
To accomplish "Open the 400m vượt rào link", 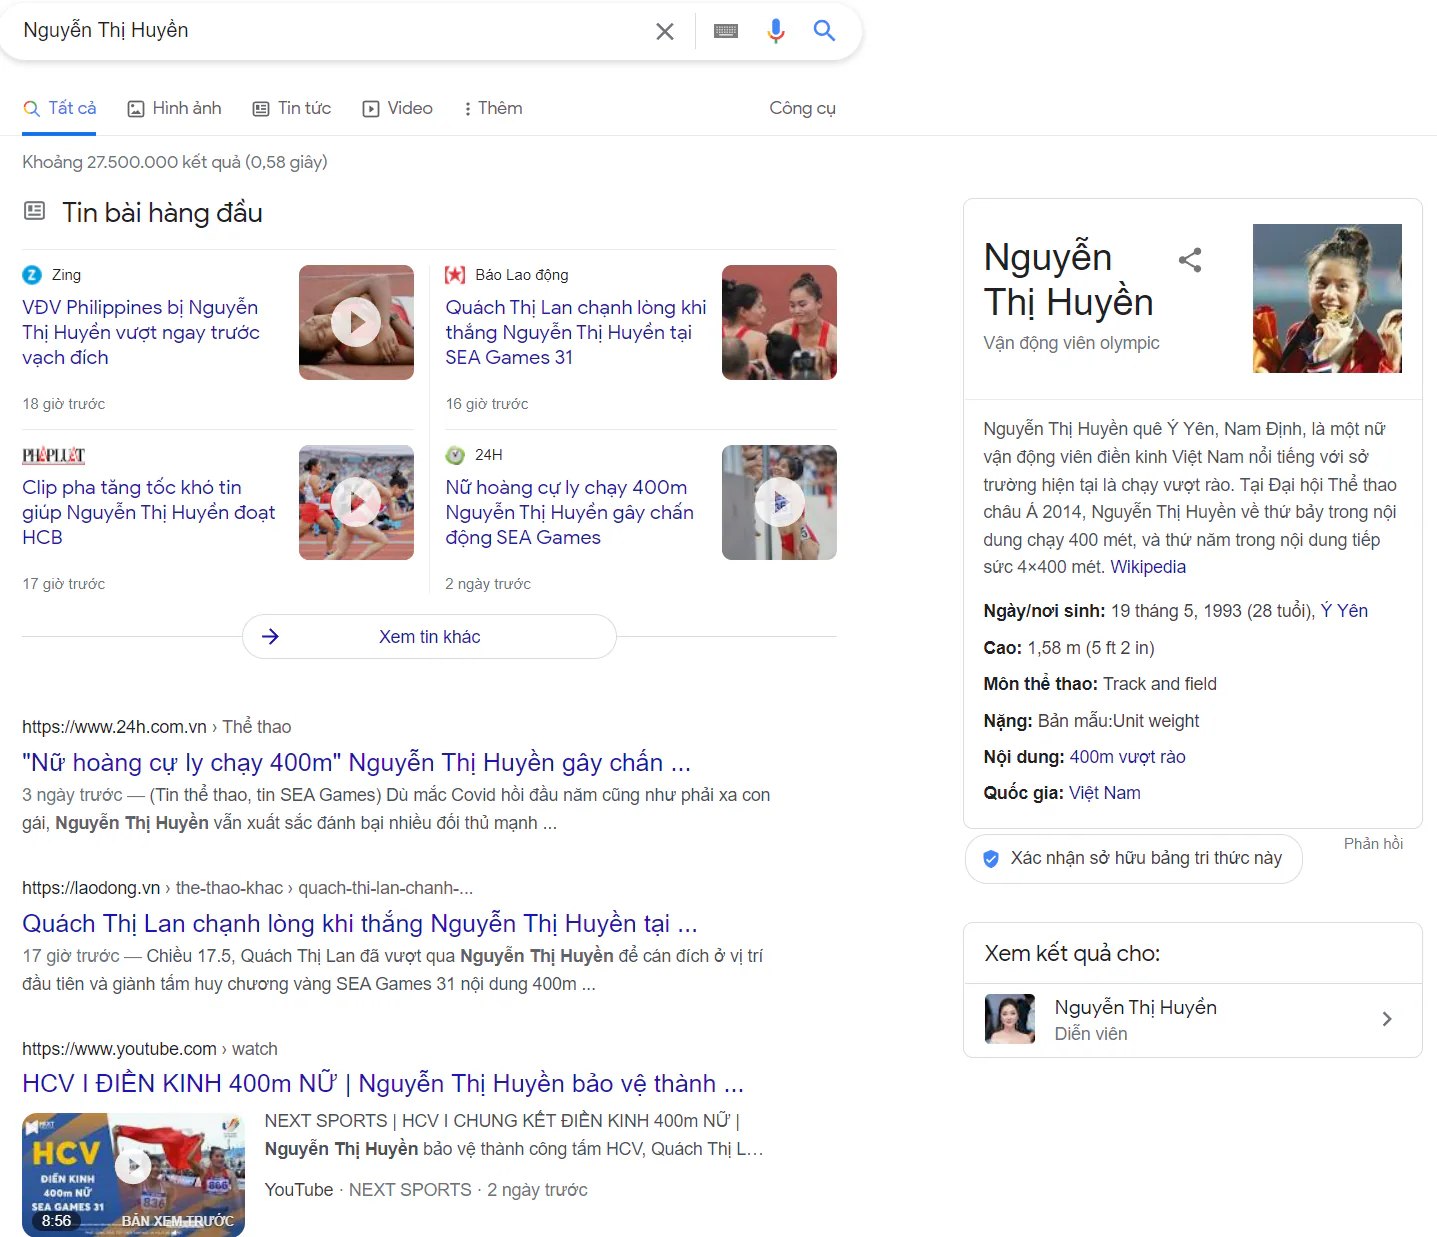I will click(x=1127, y=757).
